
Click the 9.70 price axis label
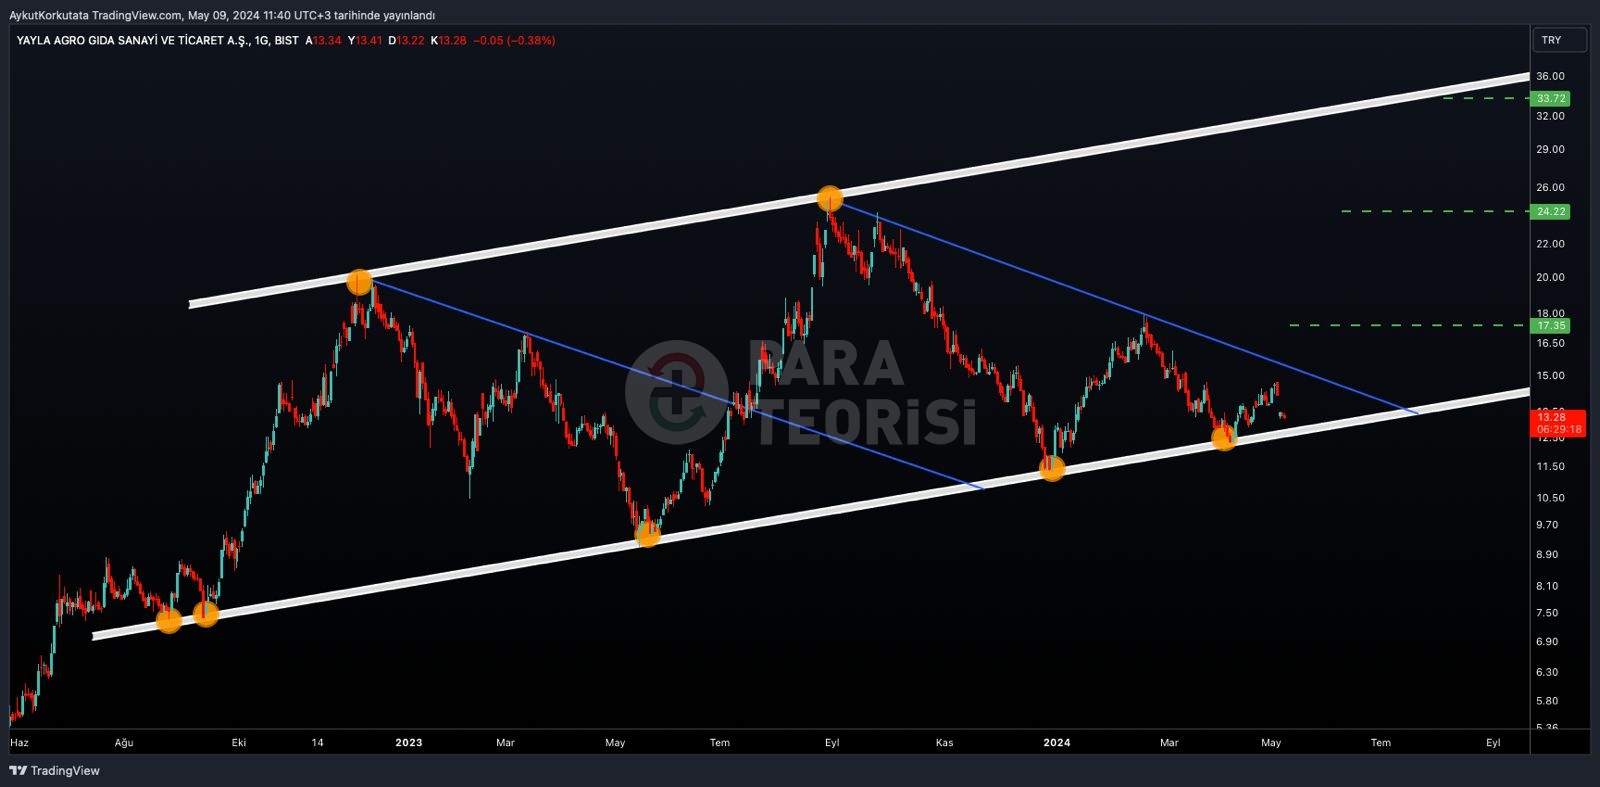coord(1547,524)
